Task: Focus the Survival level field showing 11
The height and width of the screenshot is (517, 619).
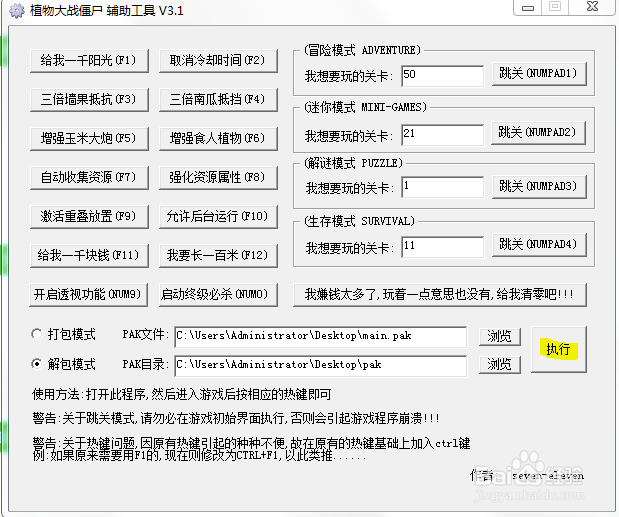Action: click(x=443, y=247)
